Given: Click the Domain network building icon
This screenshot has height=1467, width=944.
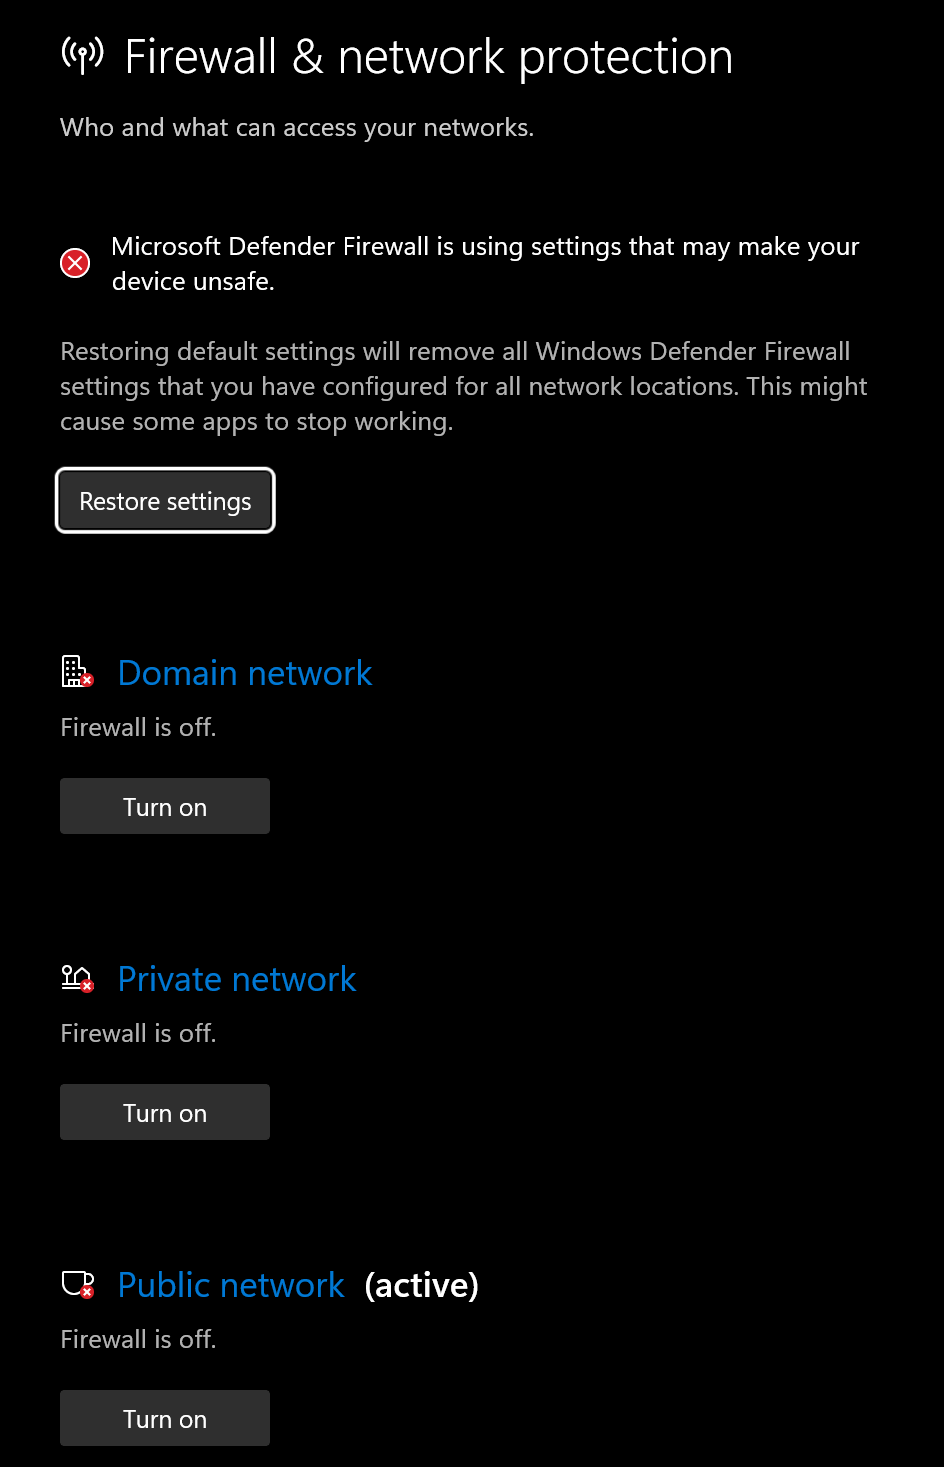Looking at the screenshot, I should tap(77, 671).
